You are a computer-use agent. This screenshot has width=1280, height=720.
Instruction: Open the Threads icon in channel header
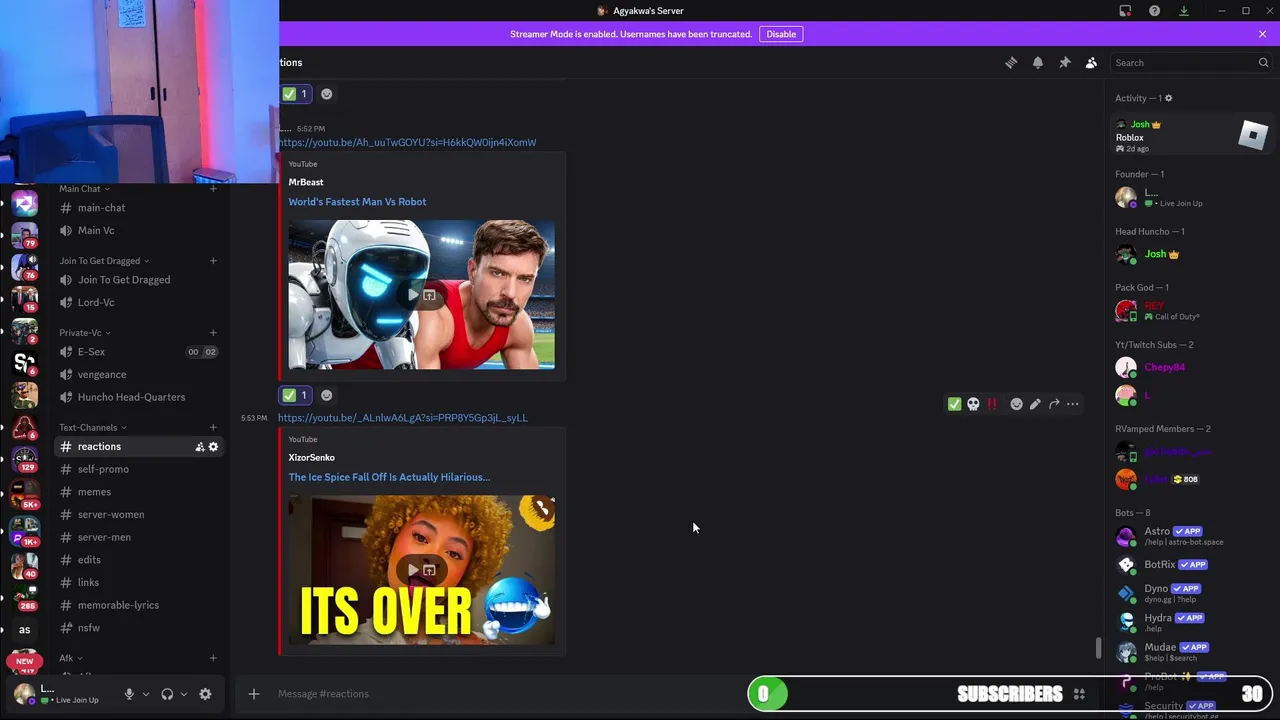click(1011, 62)
